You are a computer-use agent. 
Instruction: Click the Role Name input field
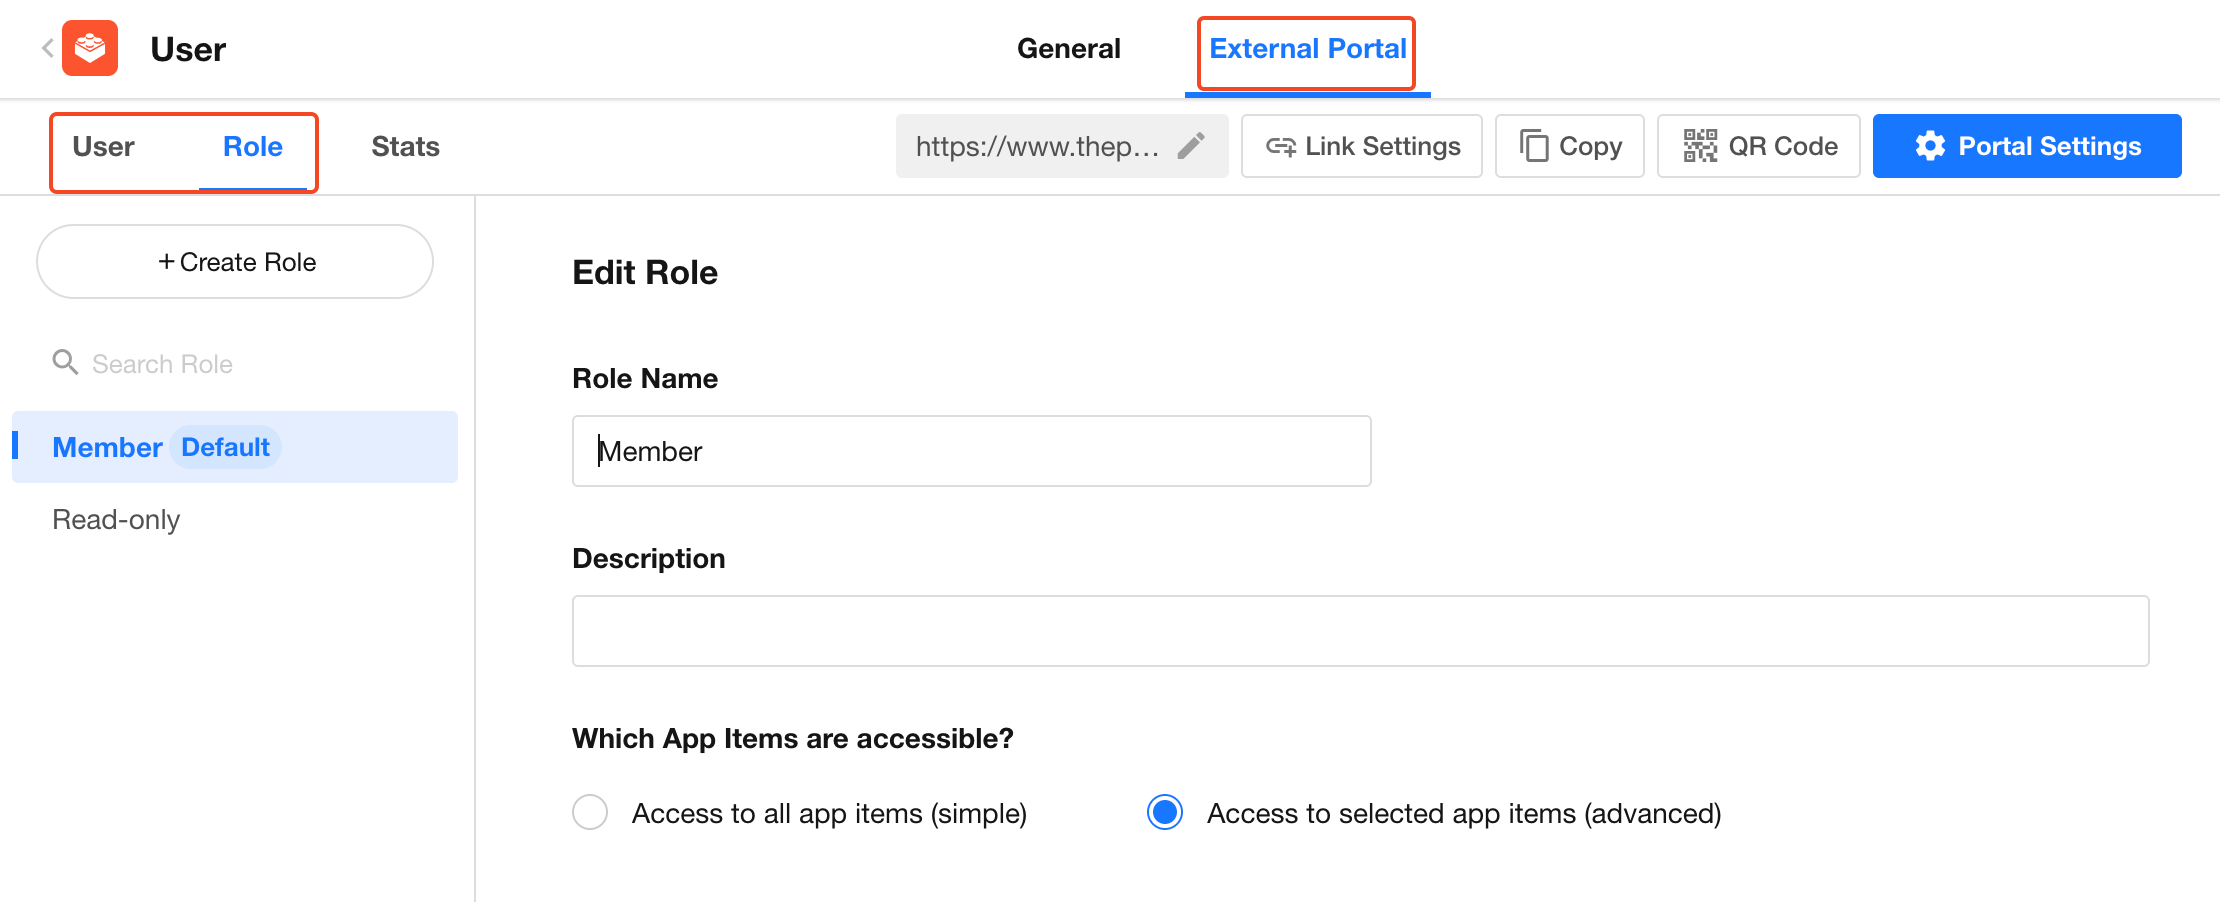coord(971,451)
